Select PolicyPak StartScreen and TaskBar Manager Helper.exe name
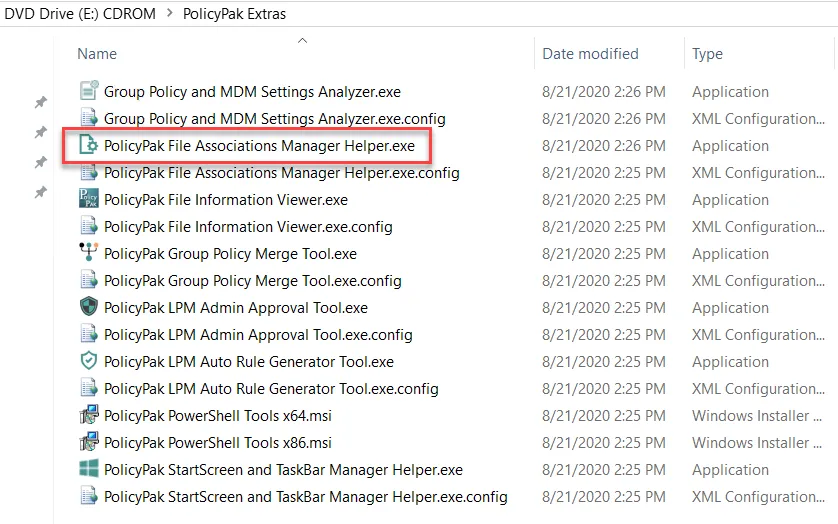Screen dimensions: 838x524 click(x=283, y=470)
